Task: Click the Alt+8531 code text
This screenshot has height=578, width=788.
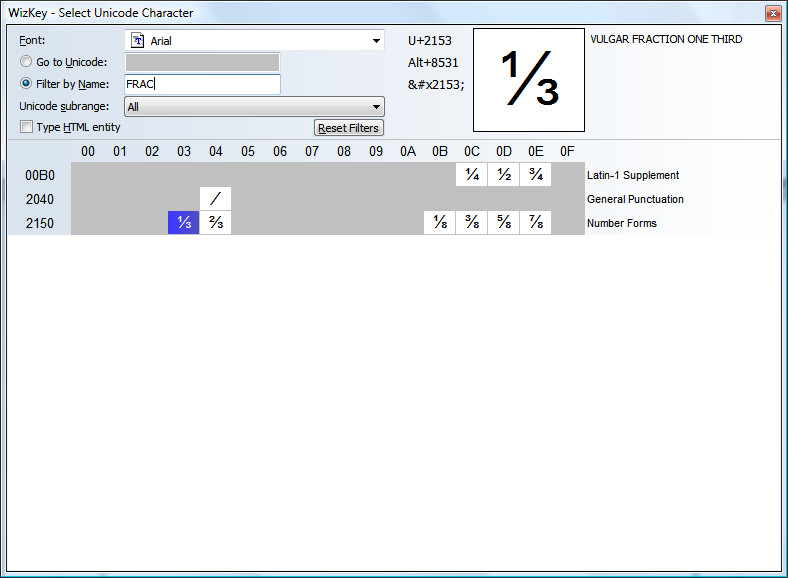Action: click(433, 63)
